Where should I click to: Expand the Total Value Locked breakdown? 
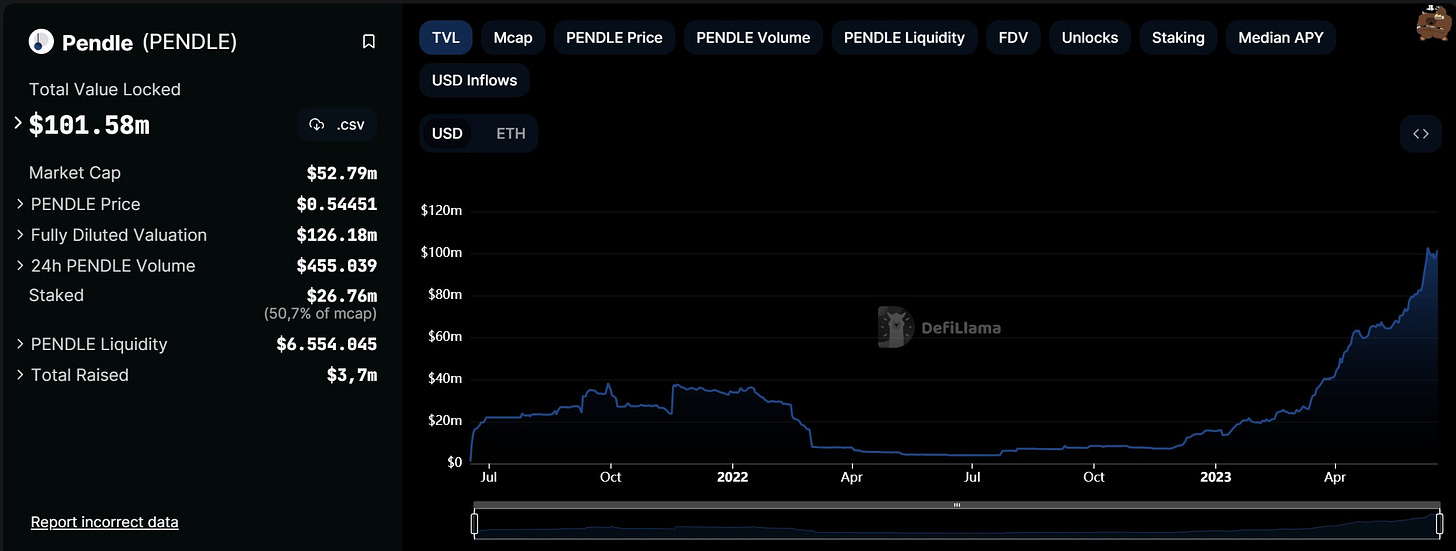18,124
